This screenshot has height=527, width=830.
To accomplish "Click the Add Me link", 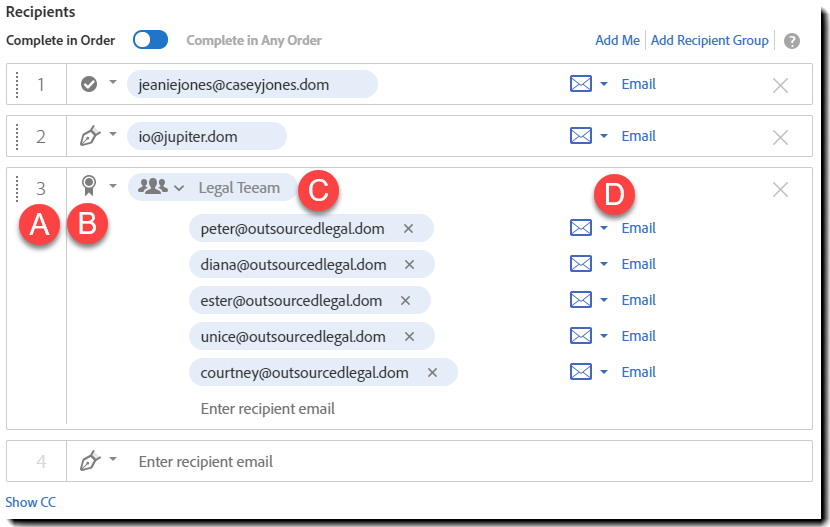I will point(617,41).
